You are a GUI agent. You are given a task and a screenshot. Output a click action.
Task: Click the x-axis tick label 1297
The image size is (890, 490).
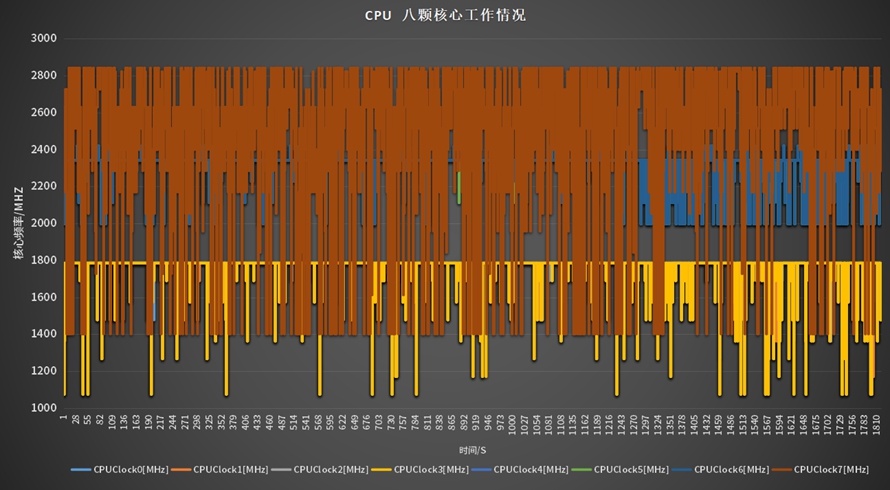[645, 423]
